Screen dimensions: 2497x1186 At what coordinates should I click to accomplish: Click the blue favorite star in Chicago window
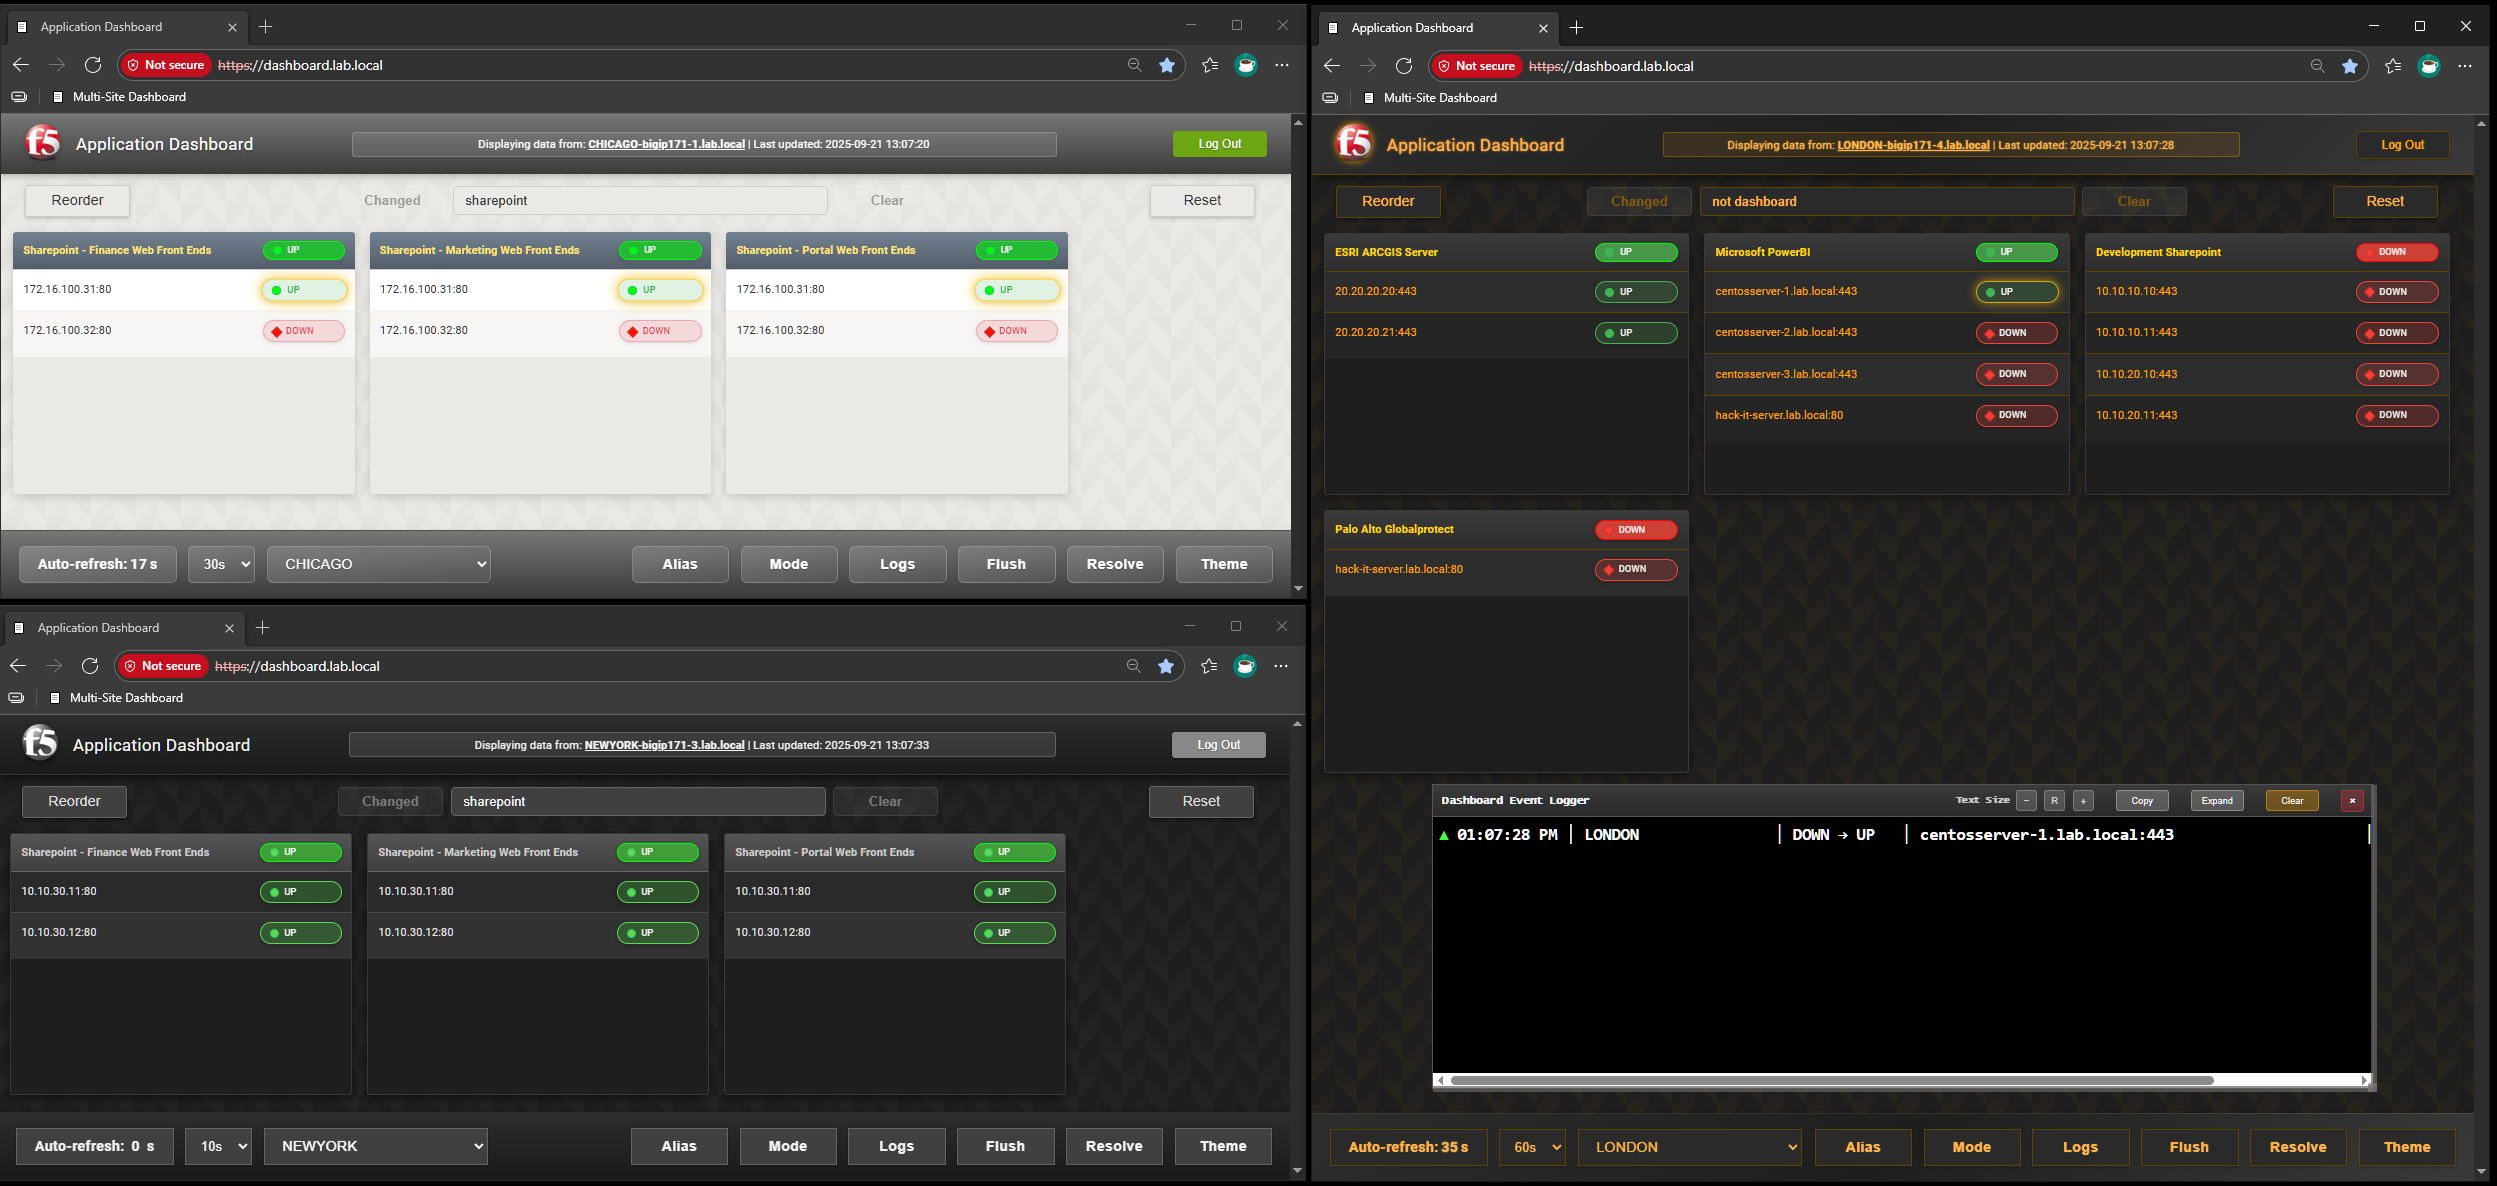tap(1167, 65)
